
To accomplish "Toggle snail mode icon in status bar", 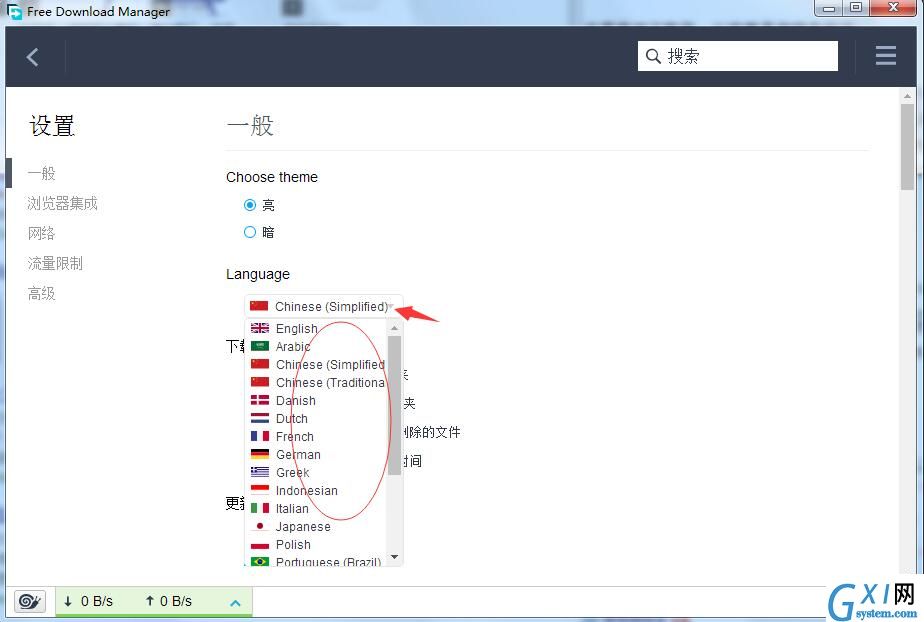I will [x=29, y=601].
